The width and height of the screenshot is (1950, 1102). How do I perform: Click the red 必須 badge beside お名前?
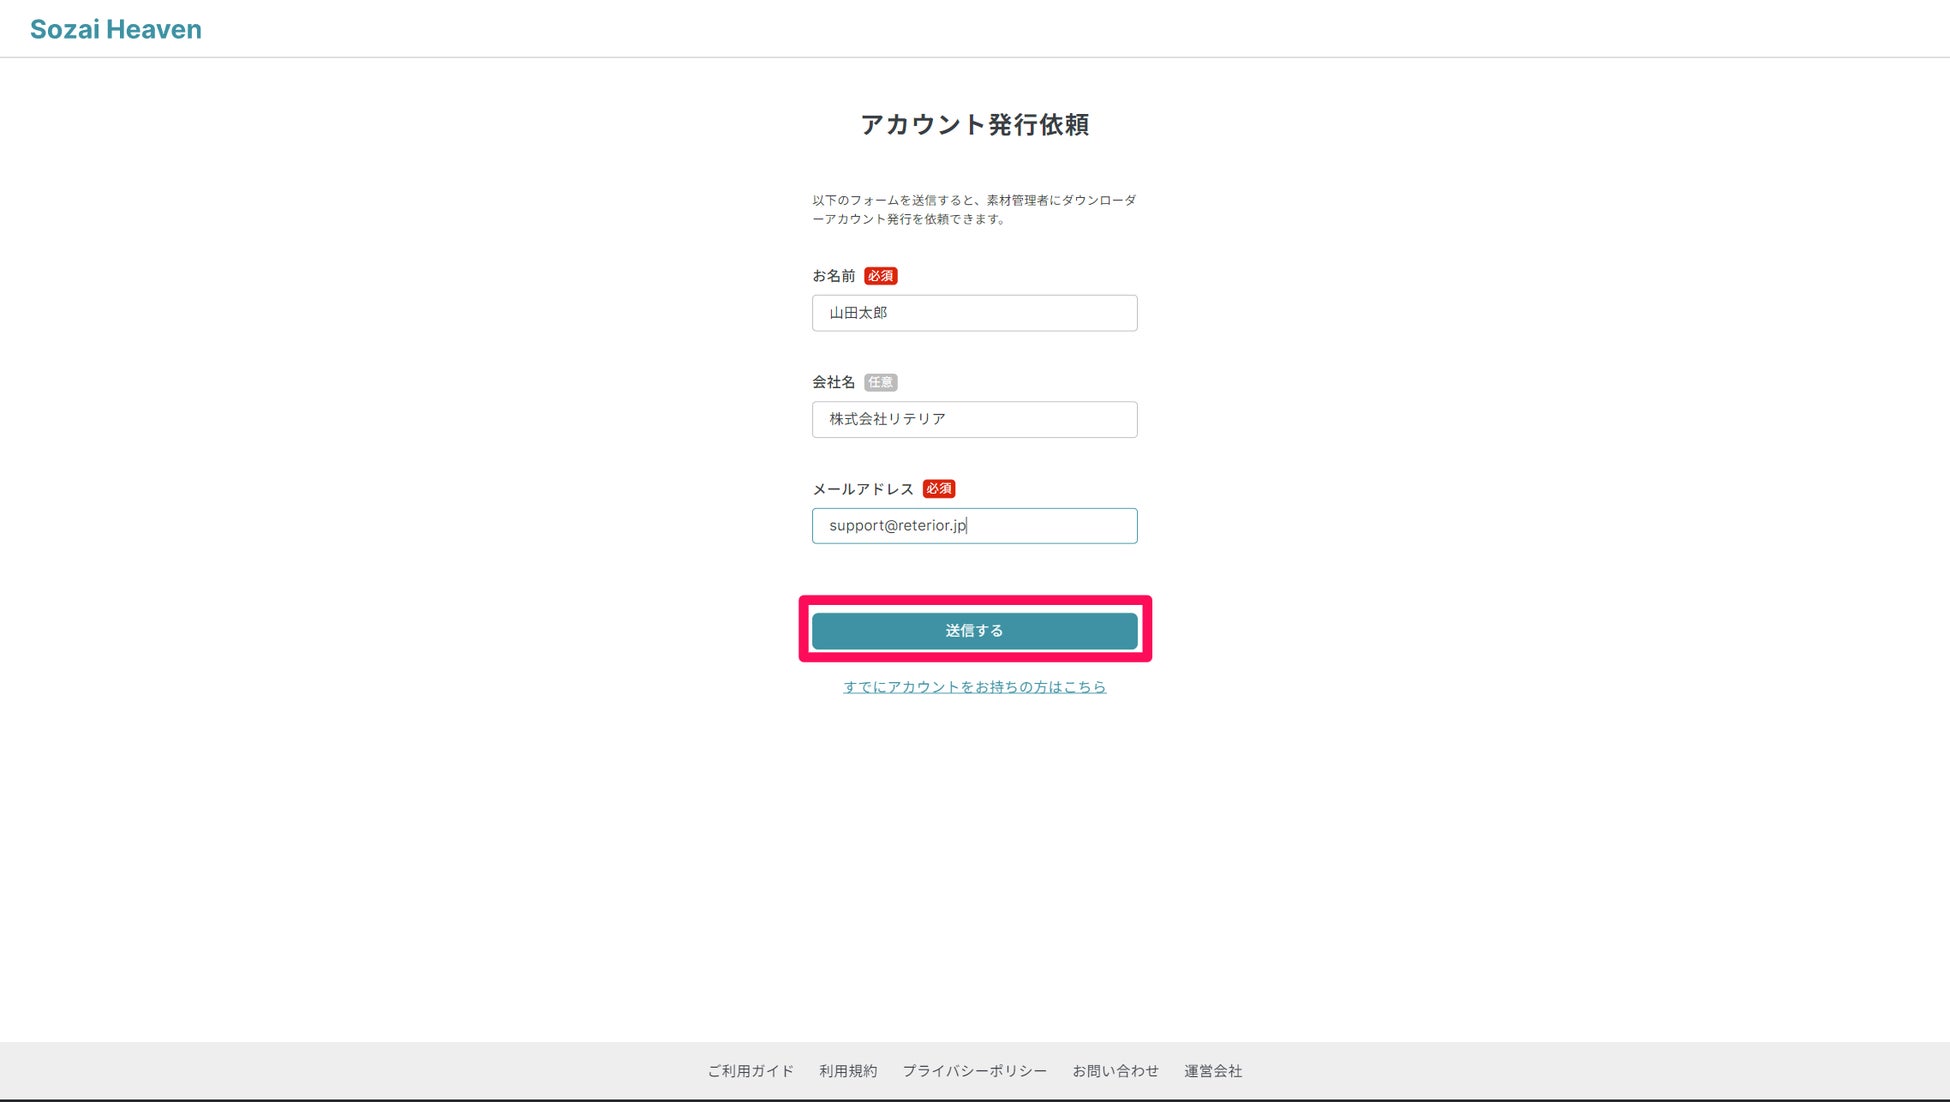pyautogui.click(x=880, y=276)
